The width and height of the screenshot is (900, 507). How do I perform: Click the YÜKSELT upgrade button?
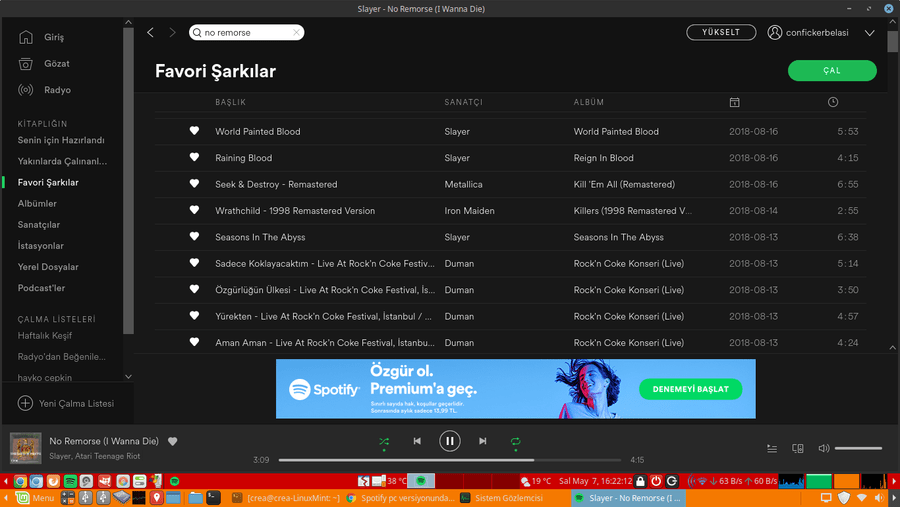[721, 32]
